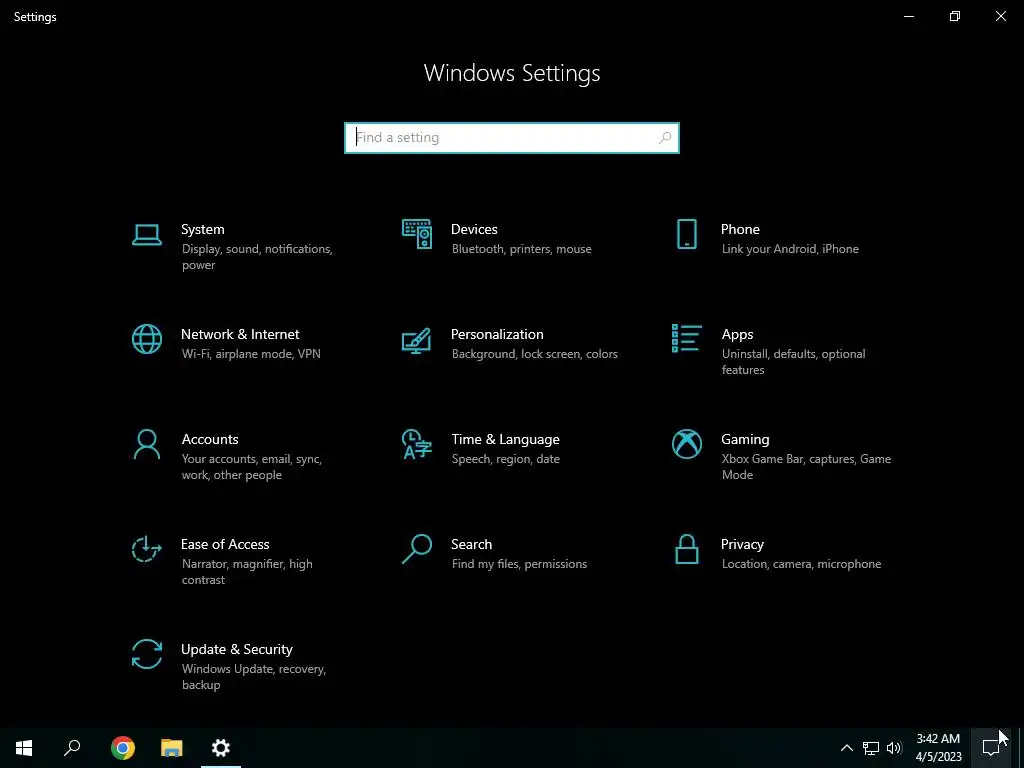Open the Apps category label
The image size is (1024, 768).
coord(737,334)
